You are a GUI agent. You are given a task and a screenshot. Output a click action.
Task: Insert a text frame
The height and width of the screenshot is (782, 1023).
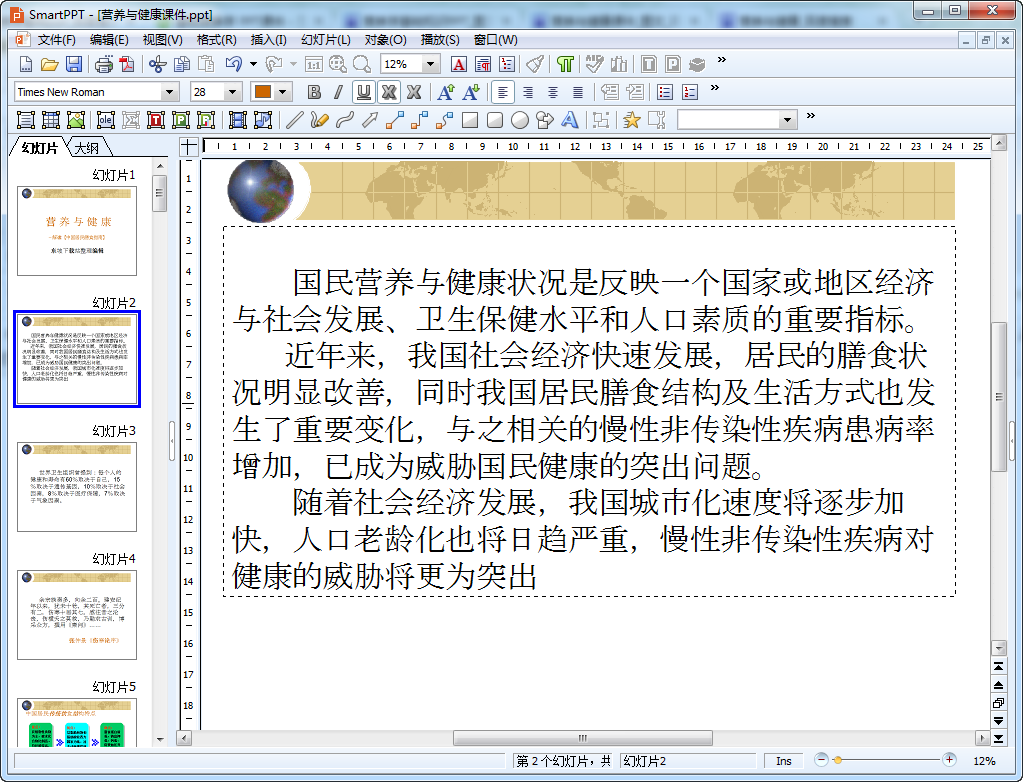[25, 120]
